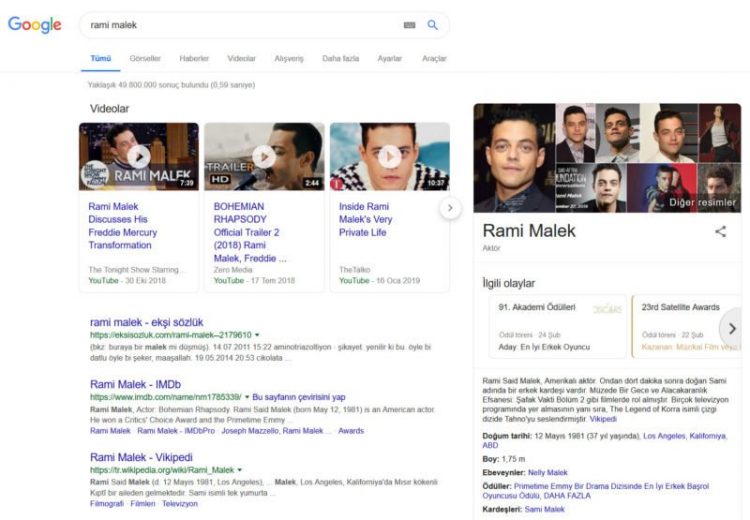Open Nelly Malek parent link
Screen dimensions: 750x520
(x=547, y=472)
